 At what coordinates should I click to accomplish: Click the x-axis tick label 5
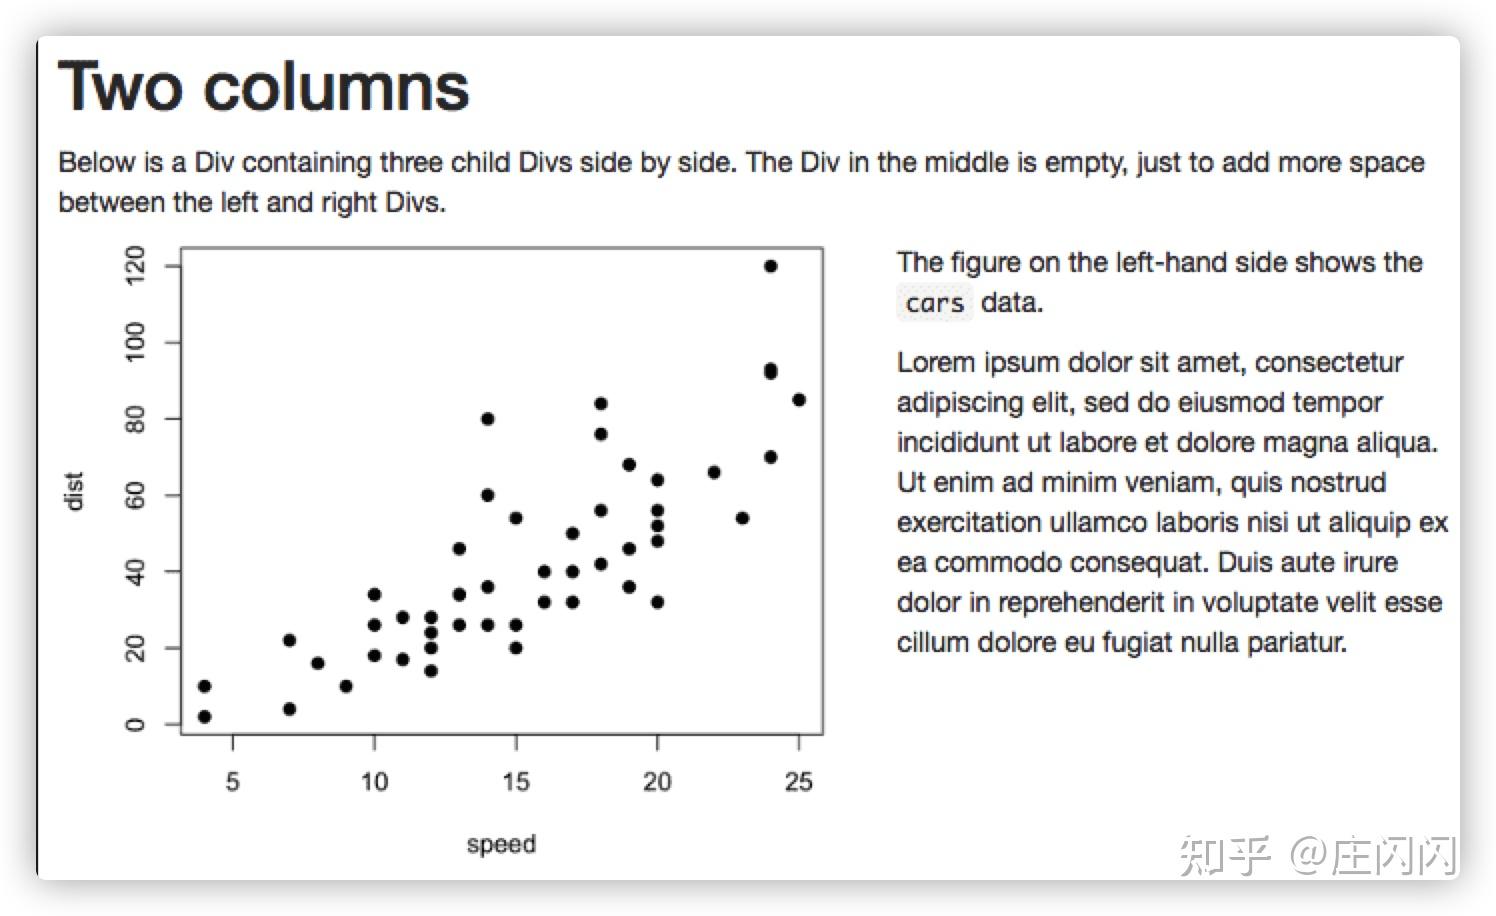pos(232,781)
